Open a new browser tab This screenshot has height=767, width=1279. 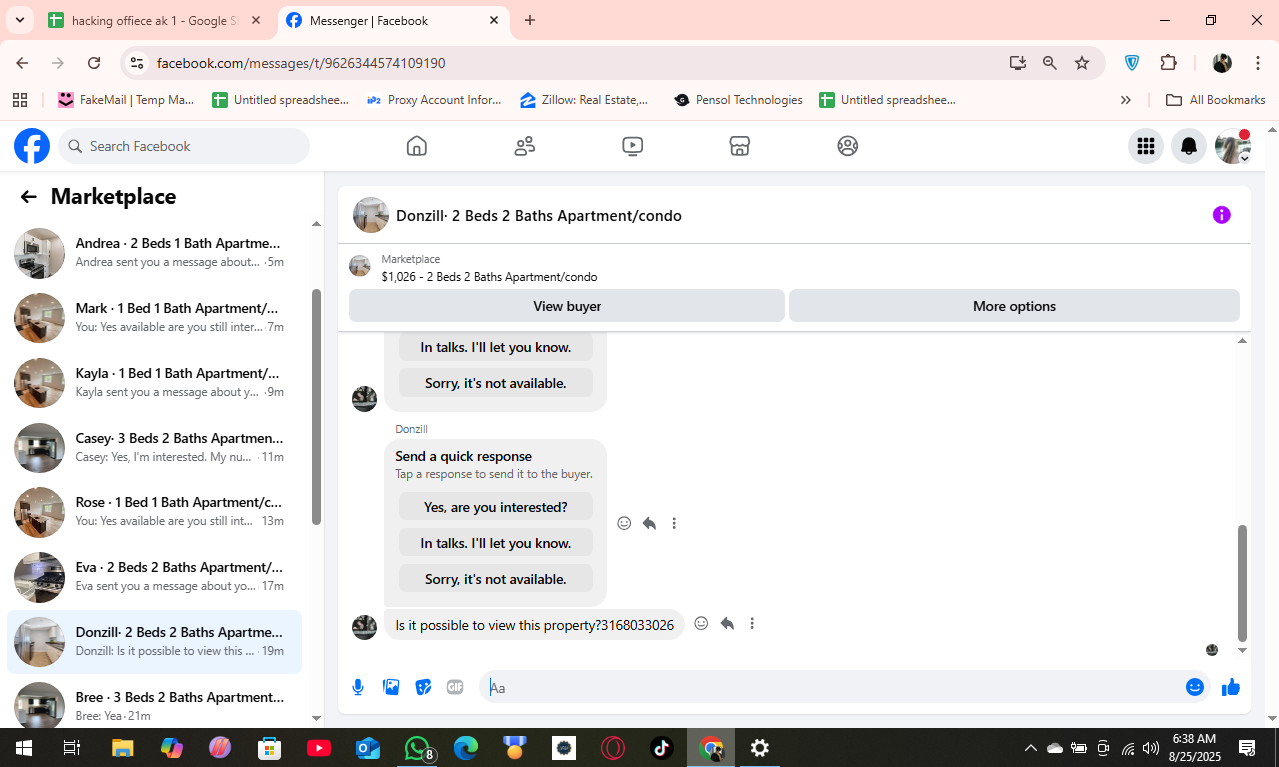[x=530, y=20]
